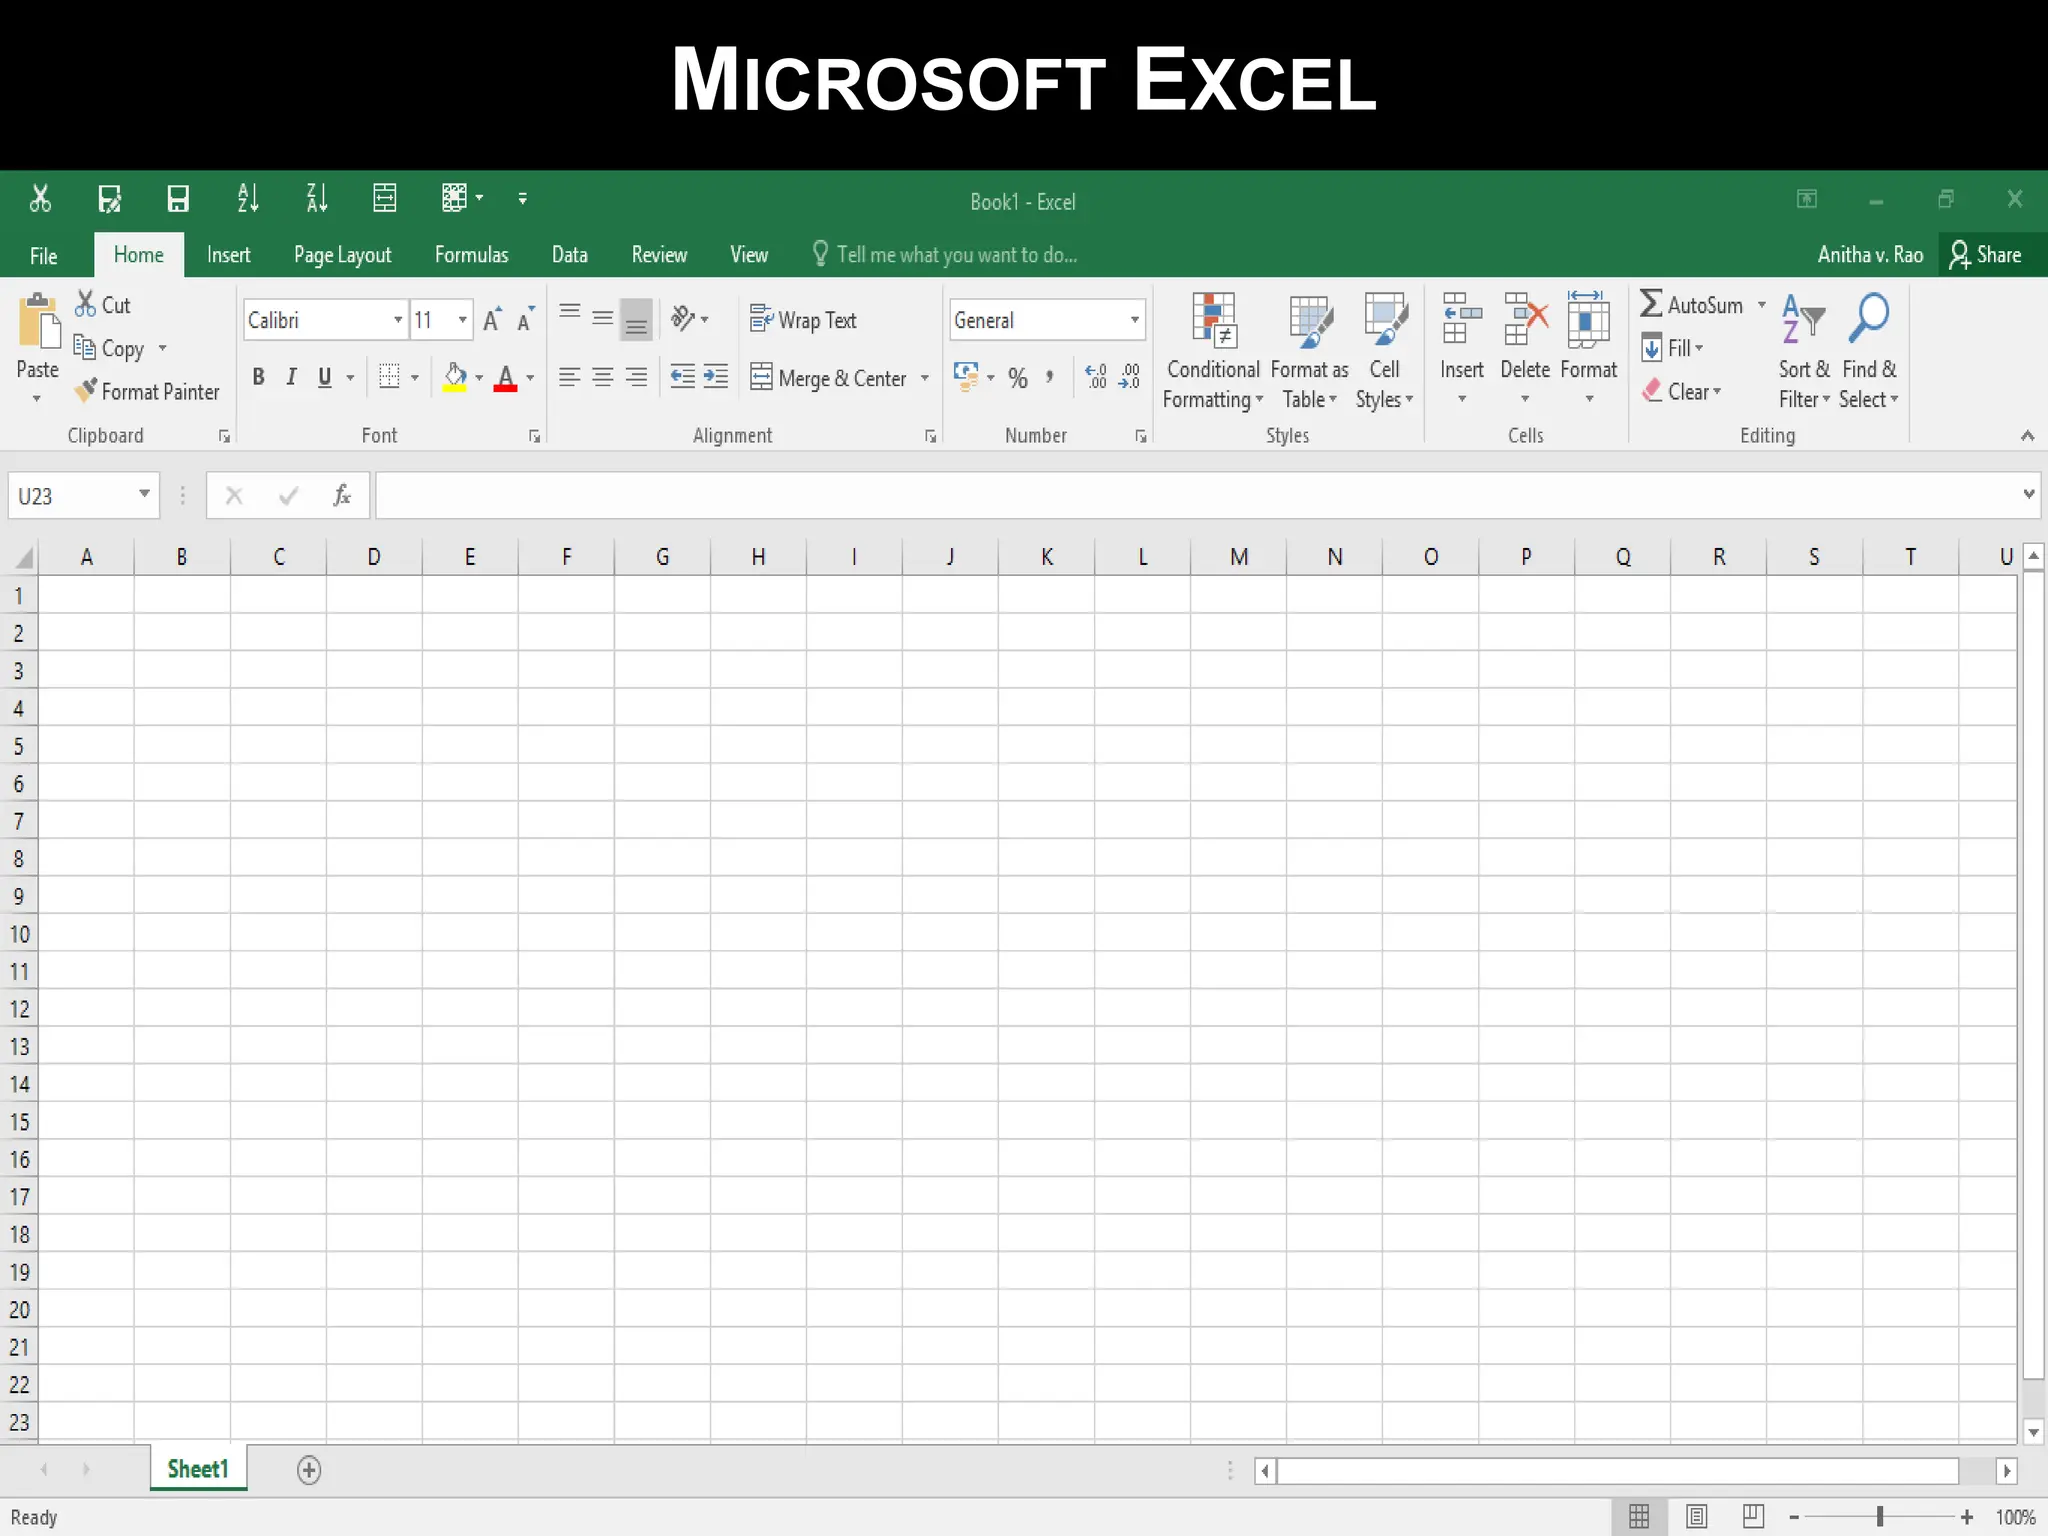2048x1536 pixels.
Task: Click the Tell me what you want to do box
Action: point(946,255)
